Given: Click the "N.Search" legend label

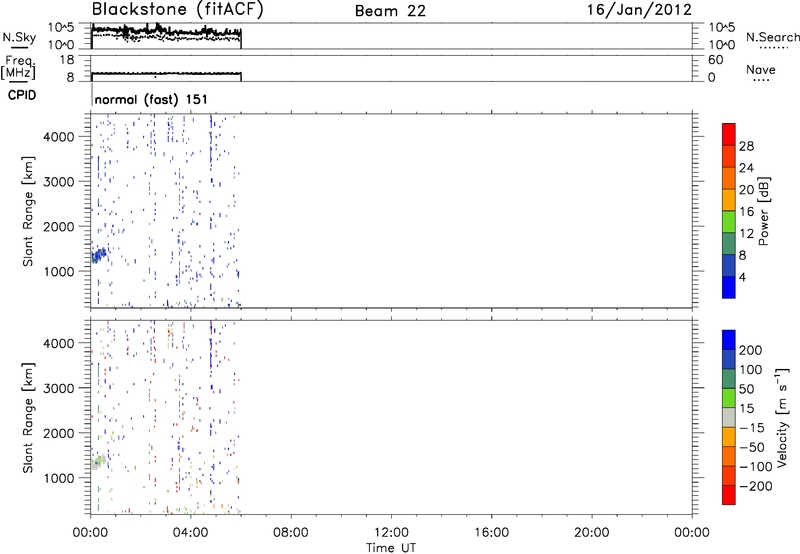Looking at the screenshot, I should [772, 37].
